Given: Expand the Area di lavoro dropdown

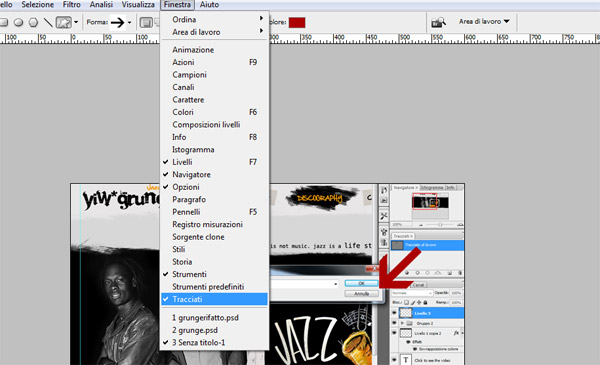Looking at the screenshot, I should (484, 21).
